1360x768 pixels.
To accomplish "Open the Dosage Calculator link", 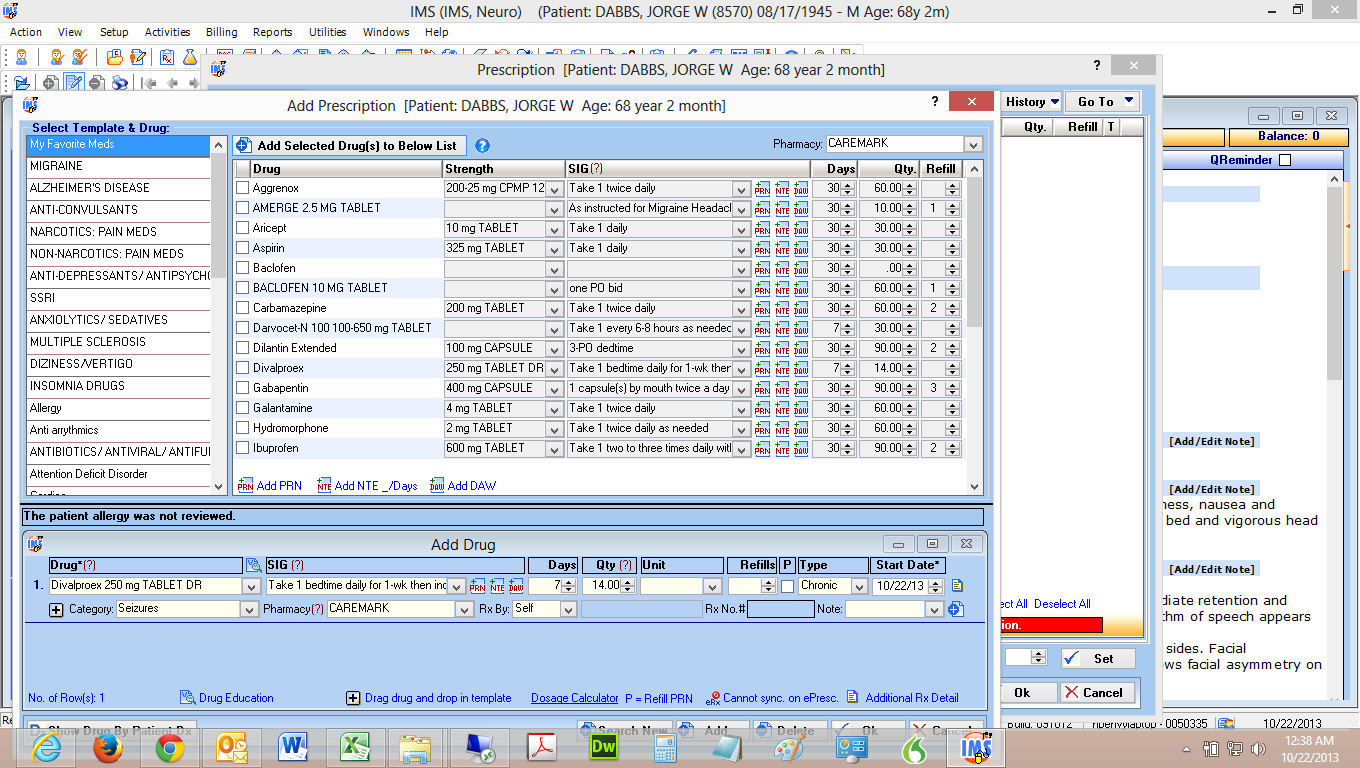I will 574,697.
